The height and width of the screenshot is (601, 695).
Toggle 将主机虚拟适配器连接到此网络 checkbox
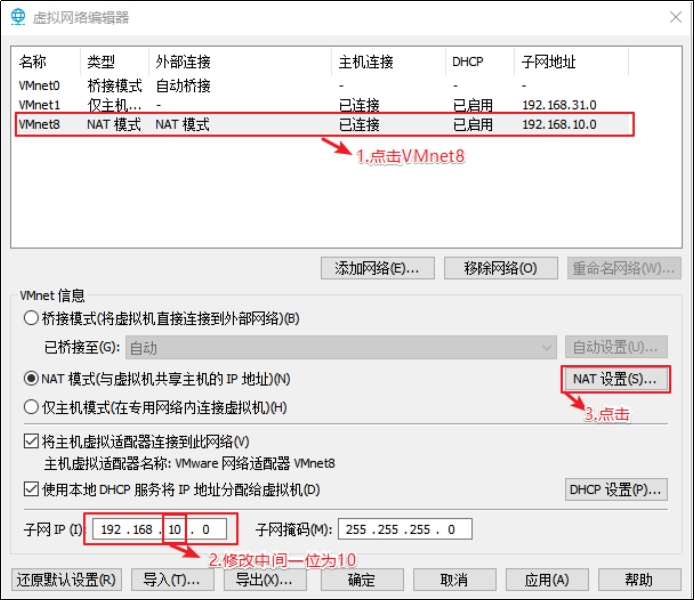click(x=31, y=441)
